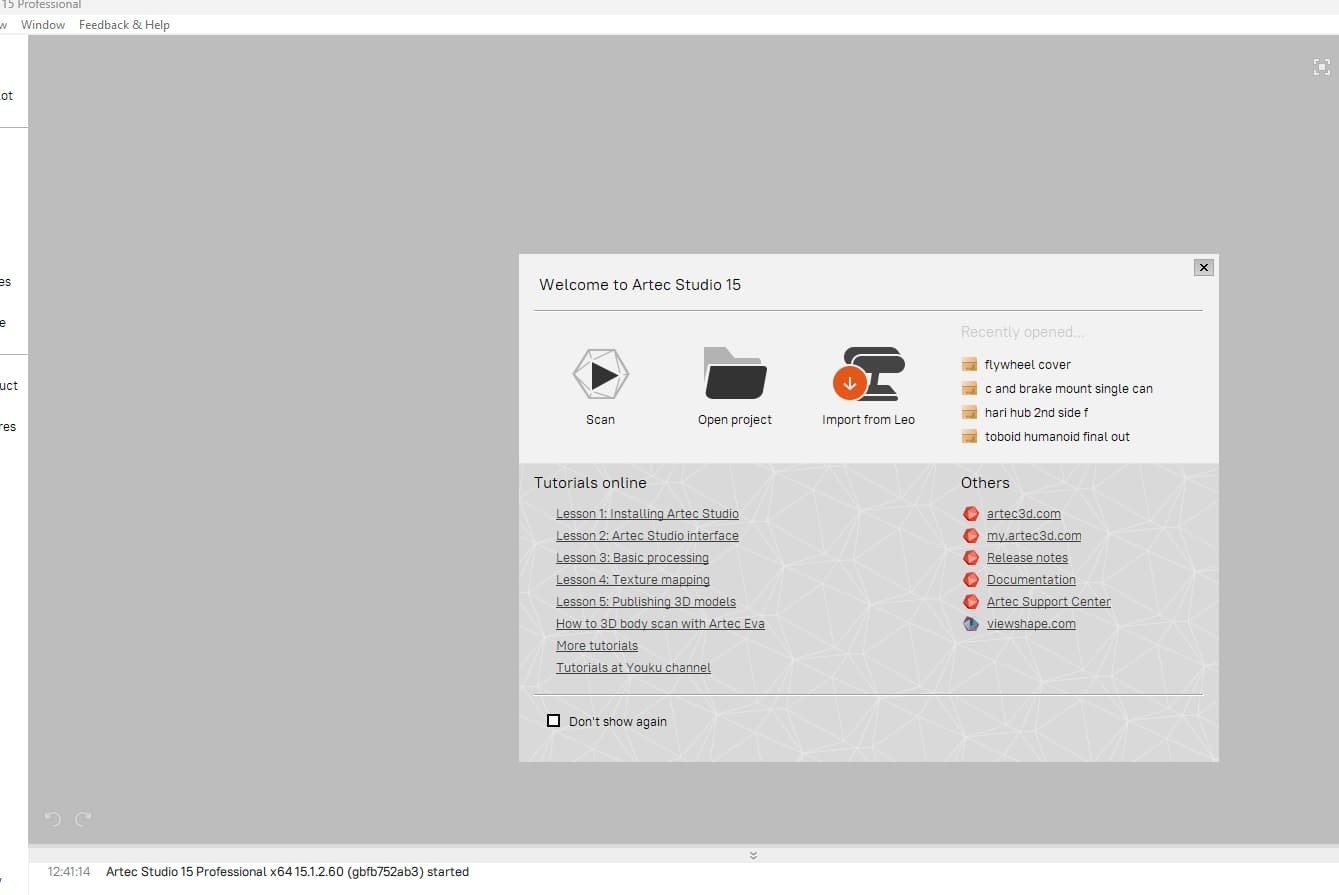The width and height of the screenshot is (1339, 895).
Task: Open Lesson 3: Basic processing tutorial
Action: coord(632,558)
